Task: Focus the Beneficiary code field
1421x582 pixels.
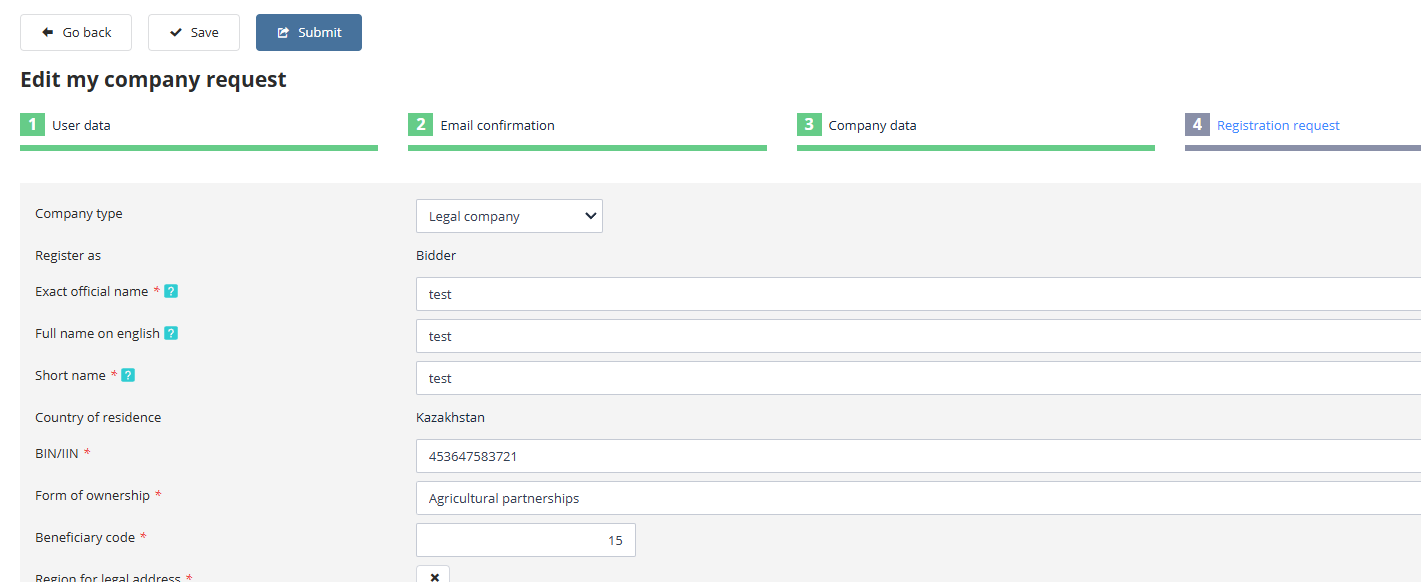Action: (525, 540)
